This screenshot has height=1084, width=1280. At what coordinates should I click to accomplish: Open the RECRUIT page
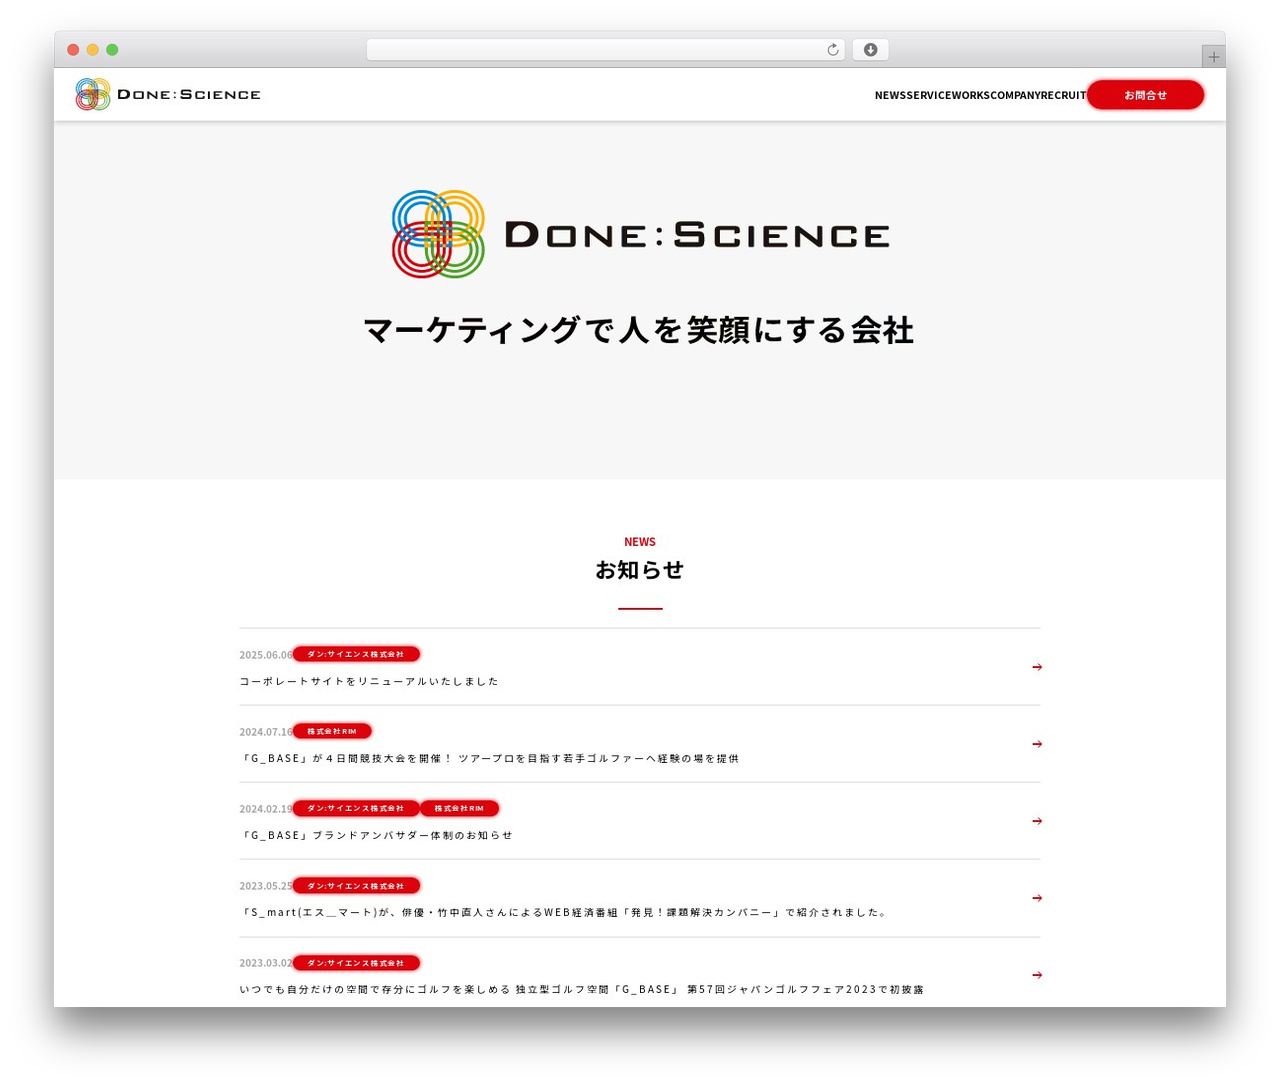click(x=1063, y=95)
